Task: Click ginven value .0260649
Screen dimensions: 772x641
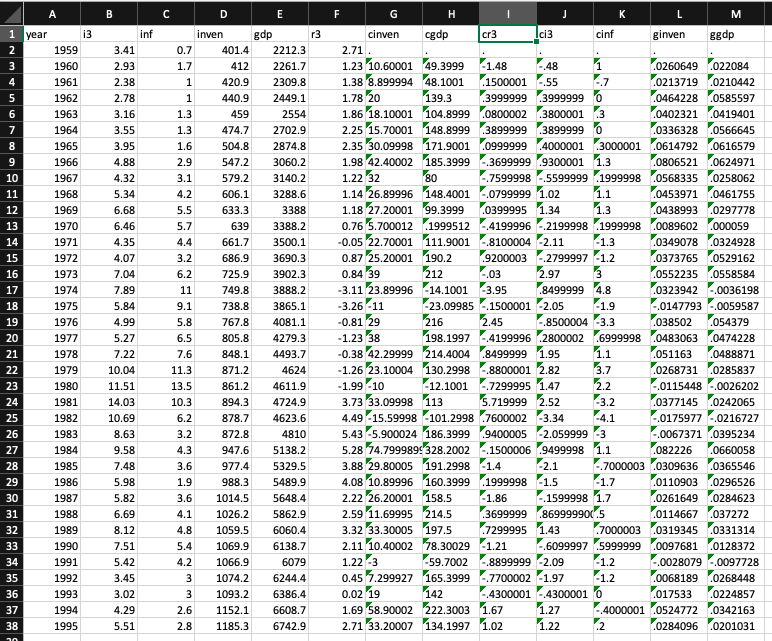Action: (679, 66)
